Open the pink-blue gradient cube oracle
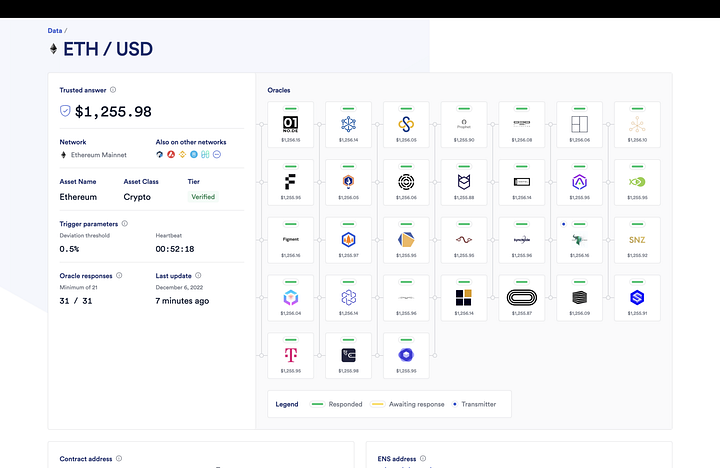Image resolution: width=720 pixels, height=468 pixels. coord(291,298)
